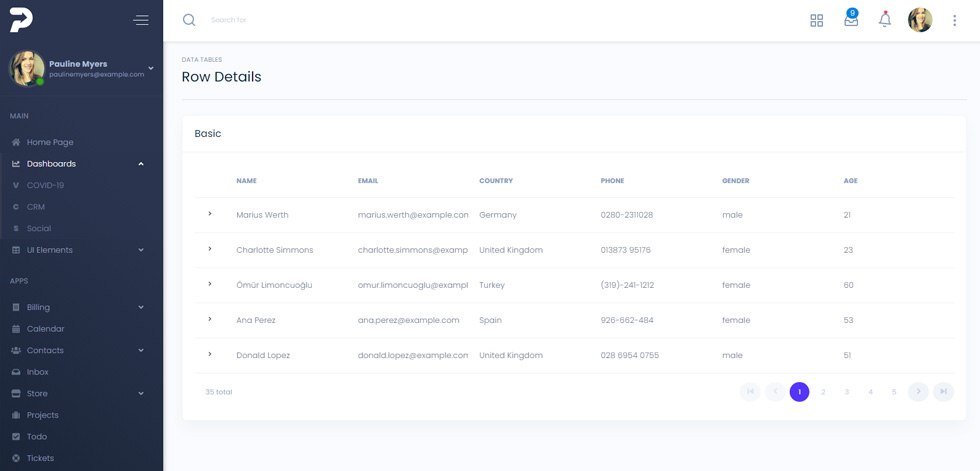Image resolution: width=980 pixels, height=471 pixels.
Task: Click the 'Turkey' country cell
Action: point(492,285)
